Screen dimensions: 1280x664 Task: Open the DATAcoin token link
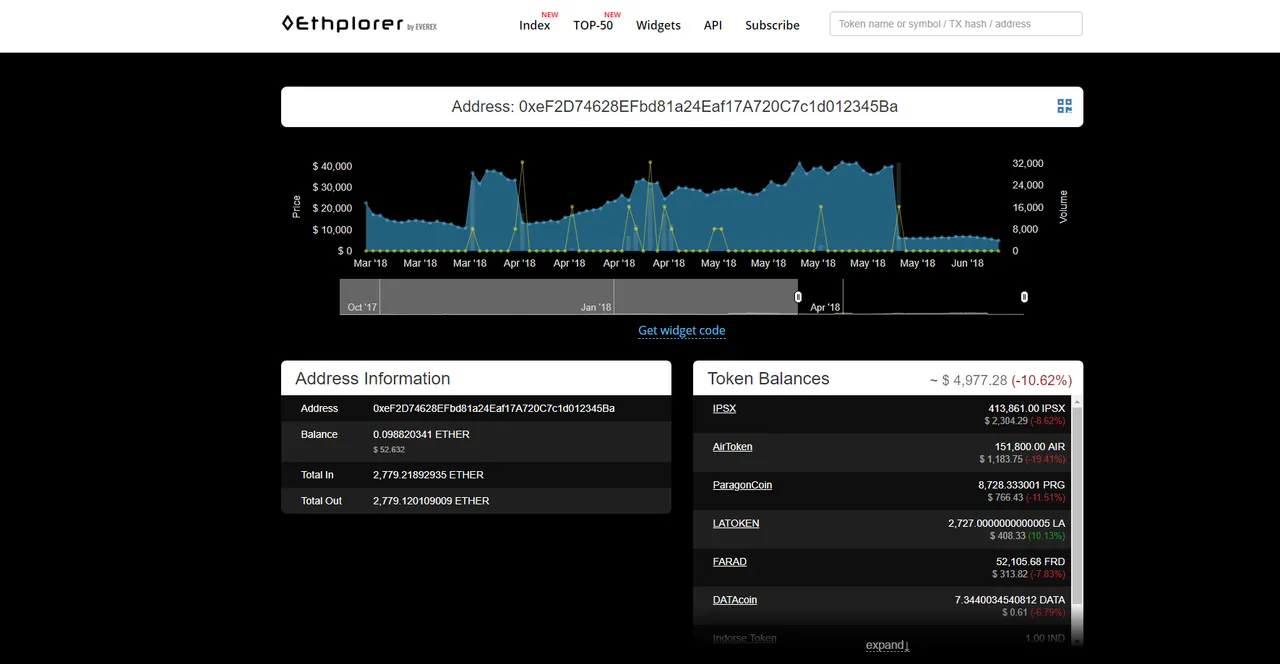(x=735, y=600)
